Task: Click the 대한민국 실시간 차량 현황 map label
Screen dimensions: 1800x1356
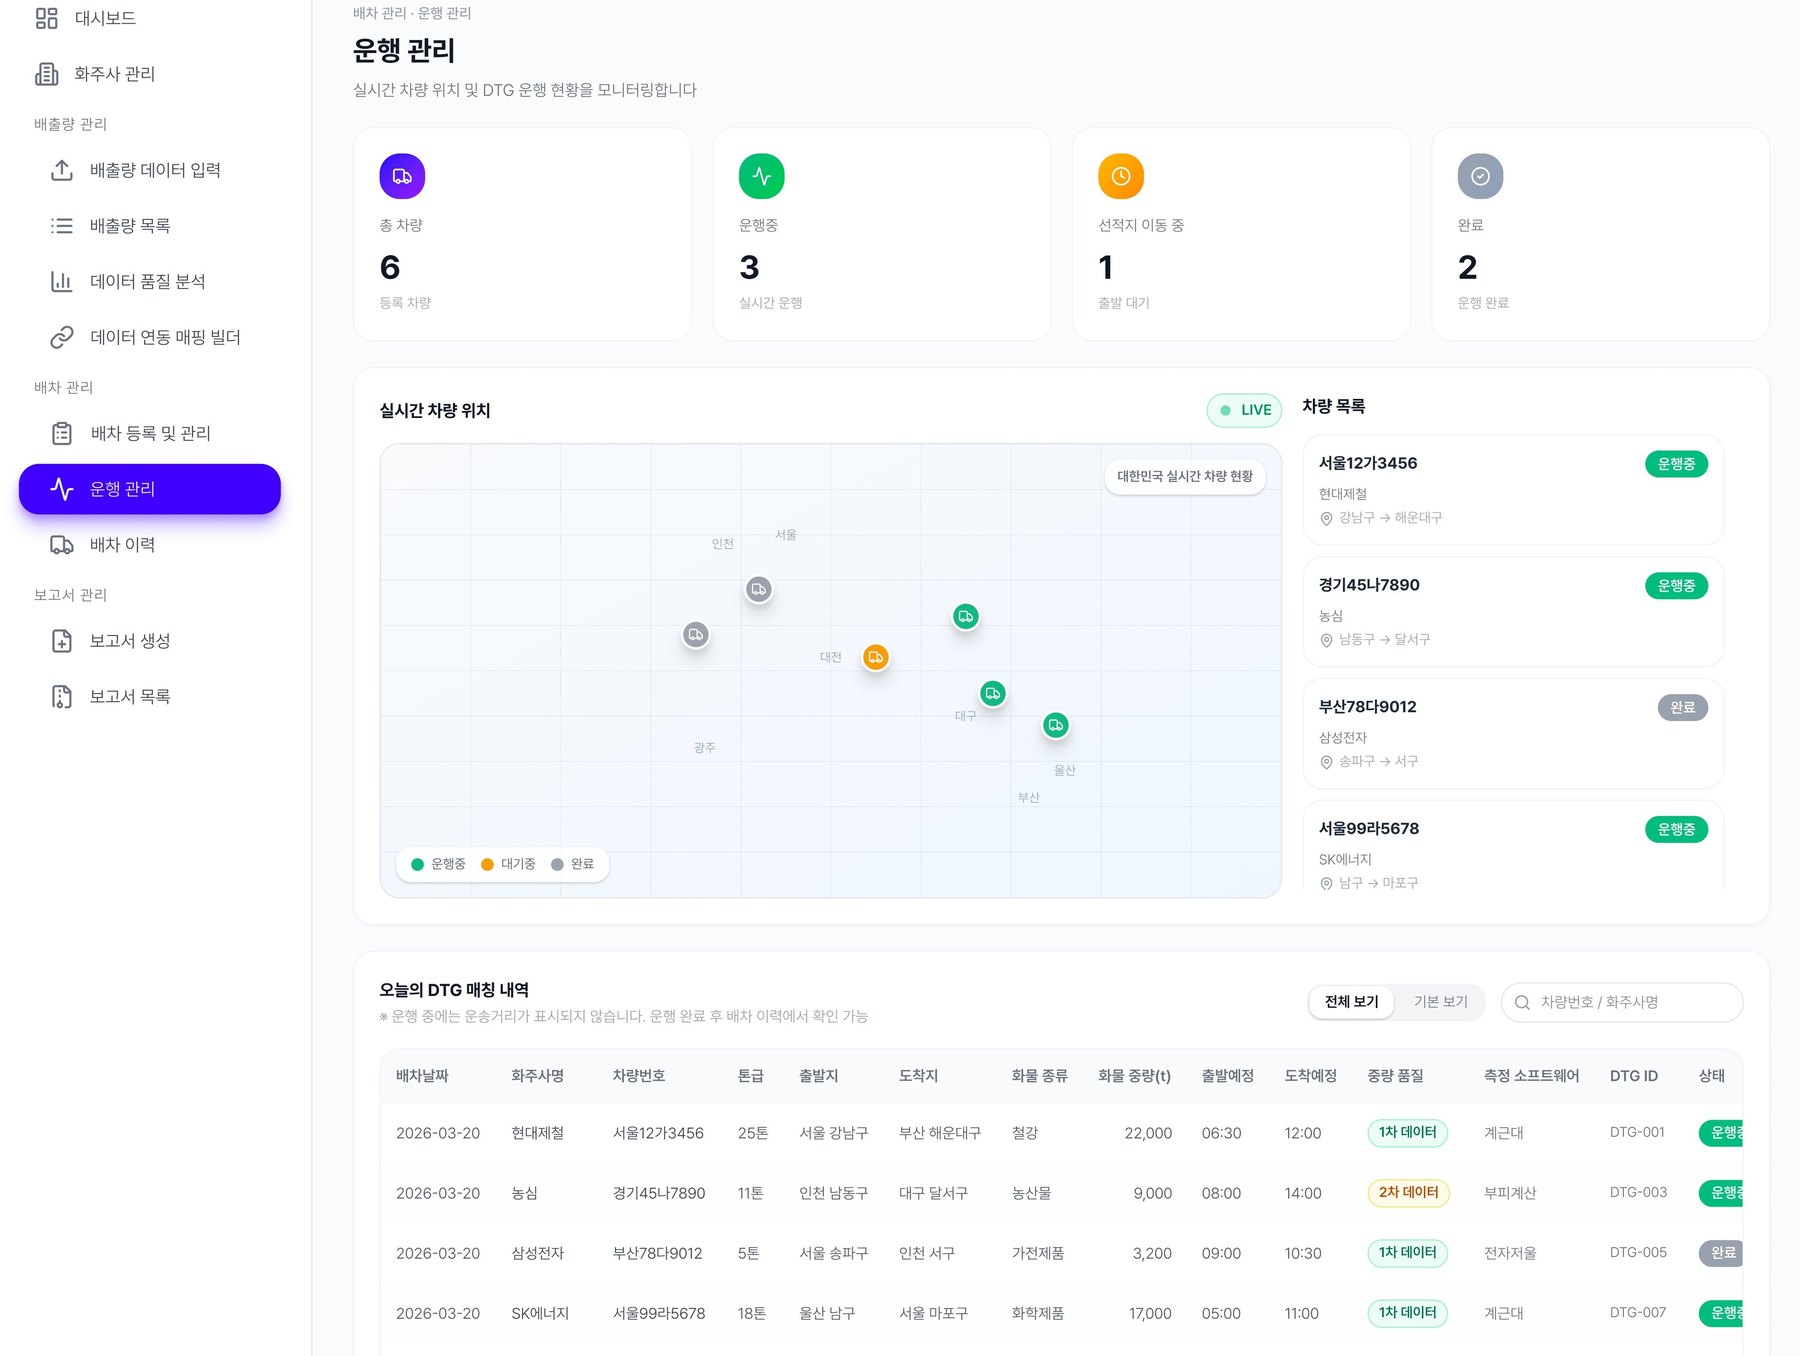Action: point(1185,476)
